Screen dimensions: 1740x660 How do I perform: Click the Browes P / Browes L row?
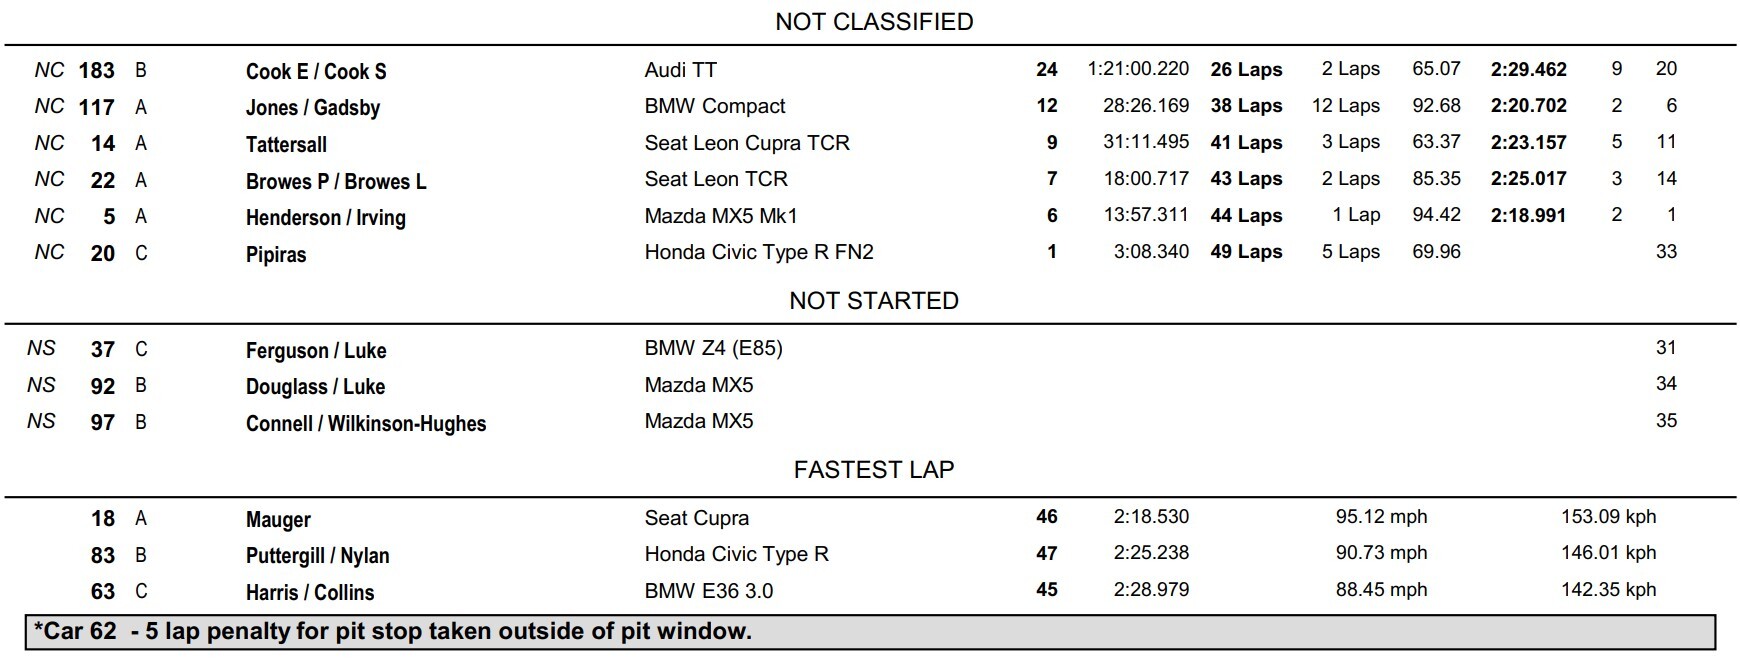pyautogui.click(x=870, y=180)
